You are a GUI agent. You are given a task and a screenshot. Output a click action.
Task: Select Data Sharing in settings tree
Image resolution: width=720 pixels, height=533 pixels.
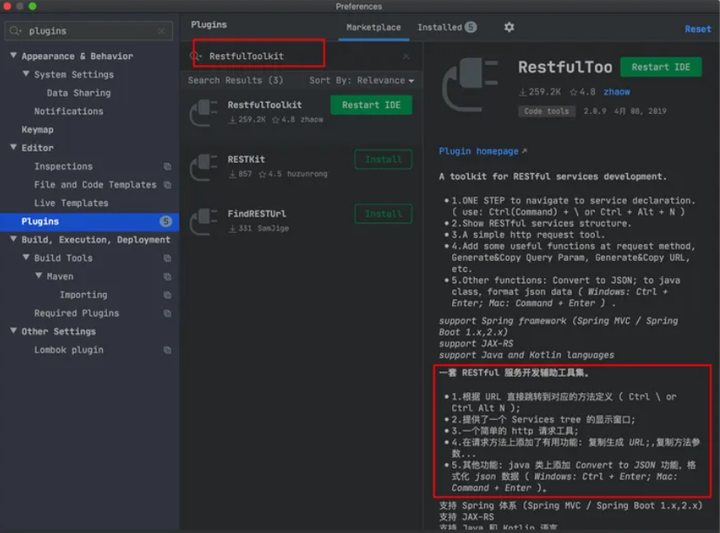click(79, 93)
